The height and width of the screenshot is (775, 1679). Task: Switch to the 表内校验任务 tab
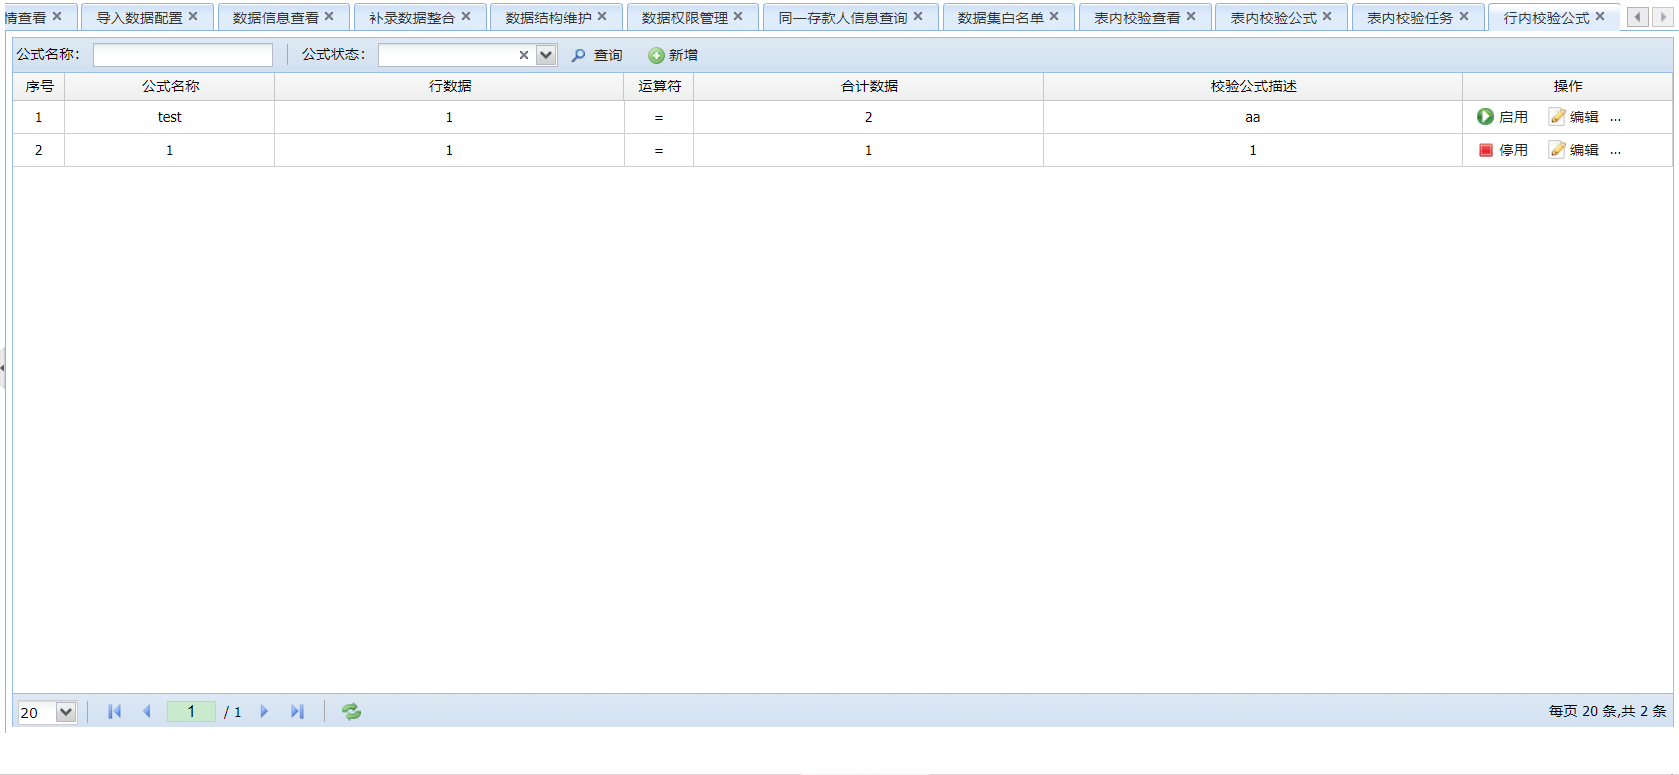[x=1409, y=18]
